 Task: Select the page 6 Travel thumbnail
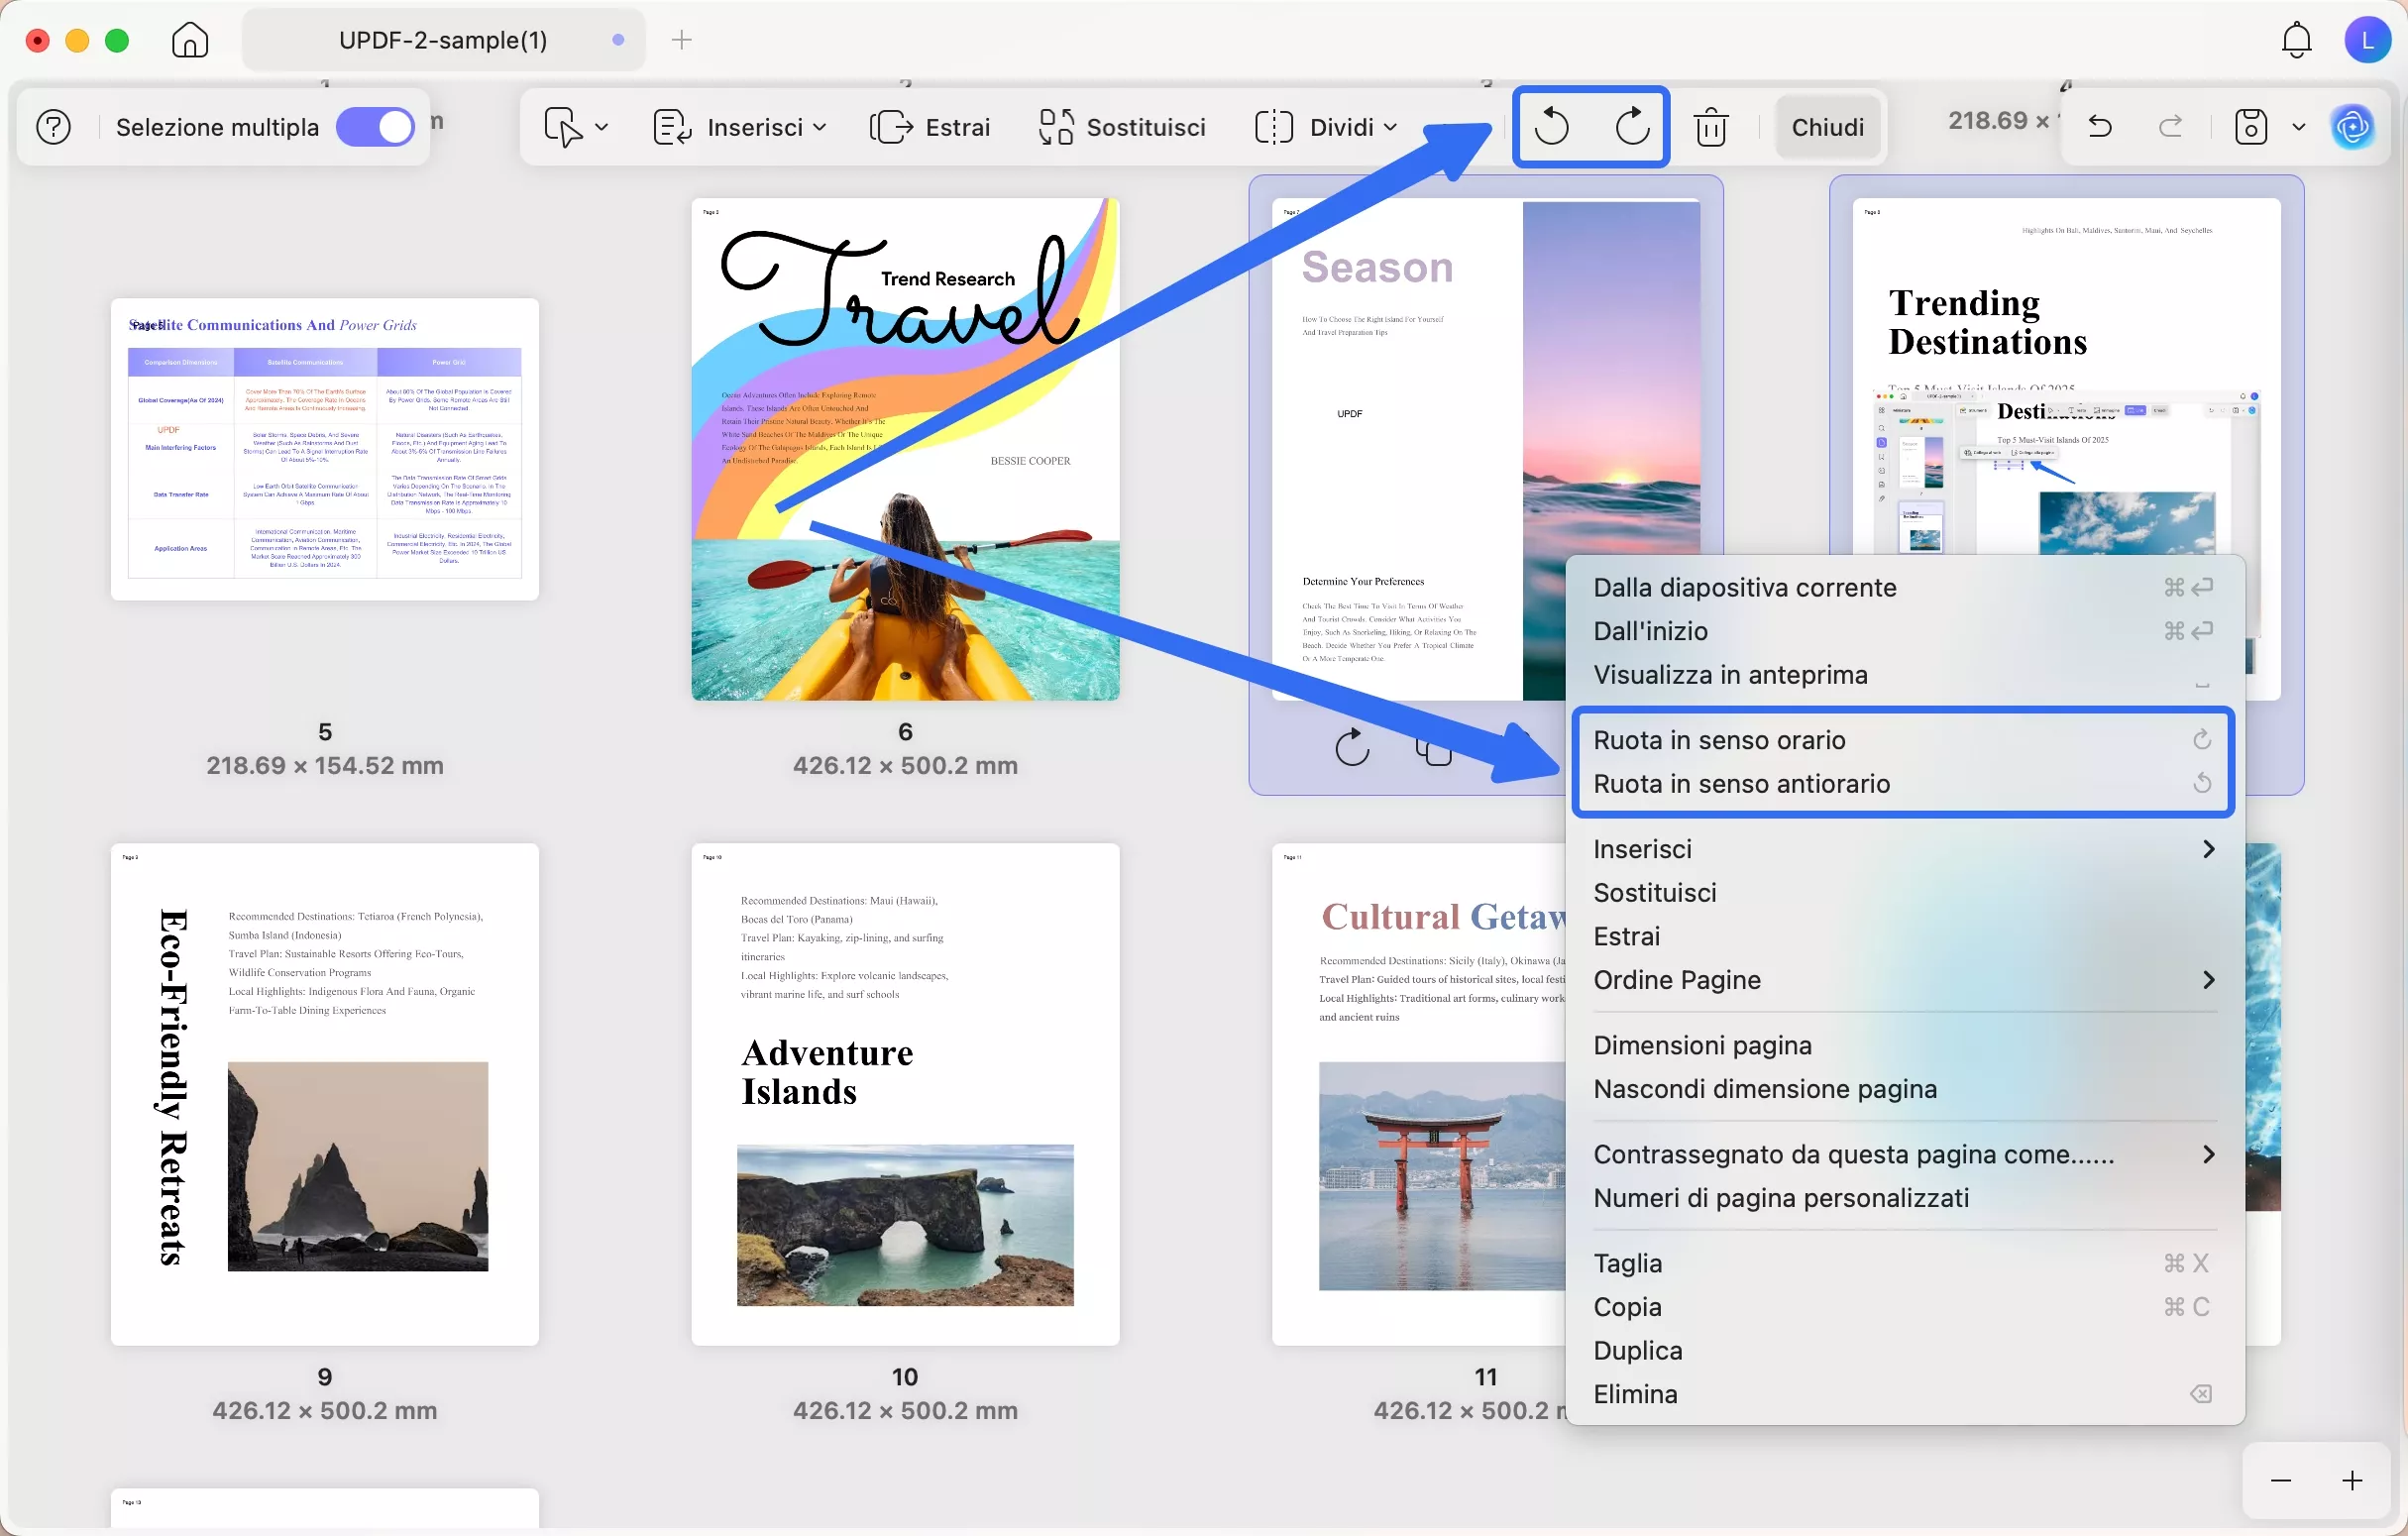(905, 450)
